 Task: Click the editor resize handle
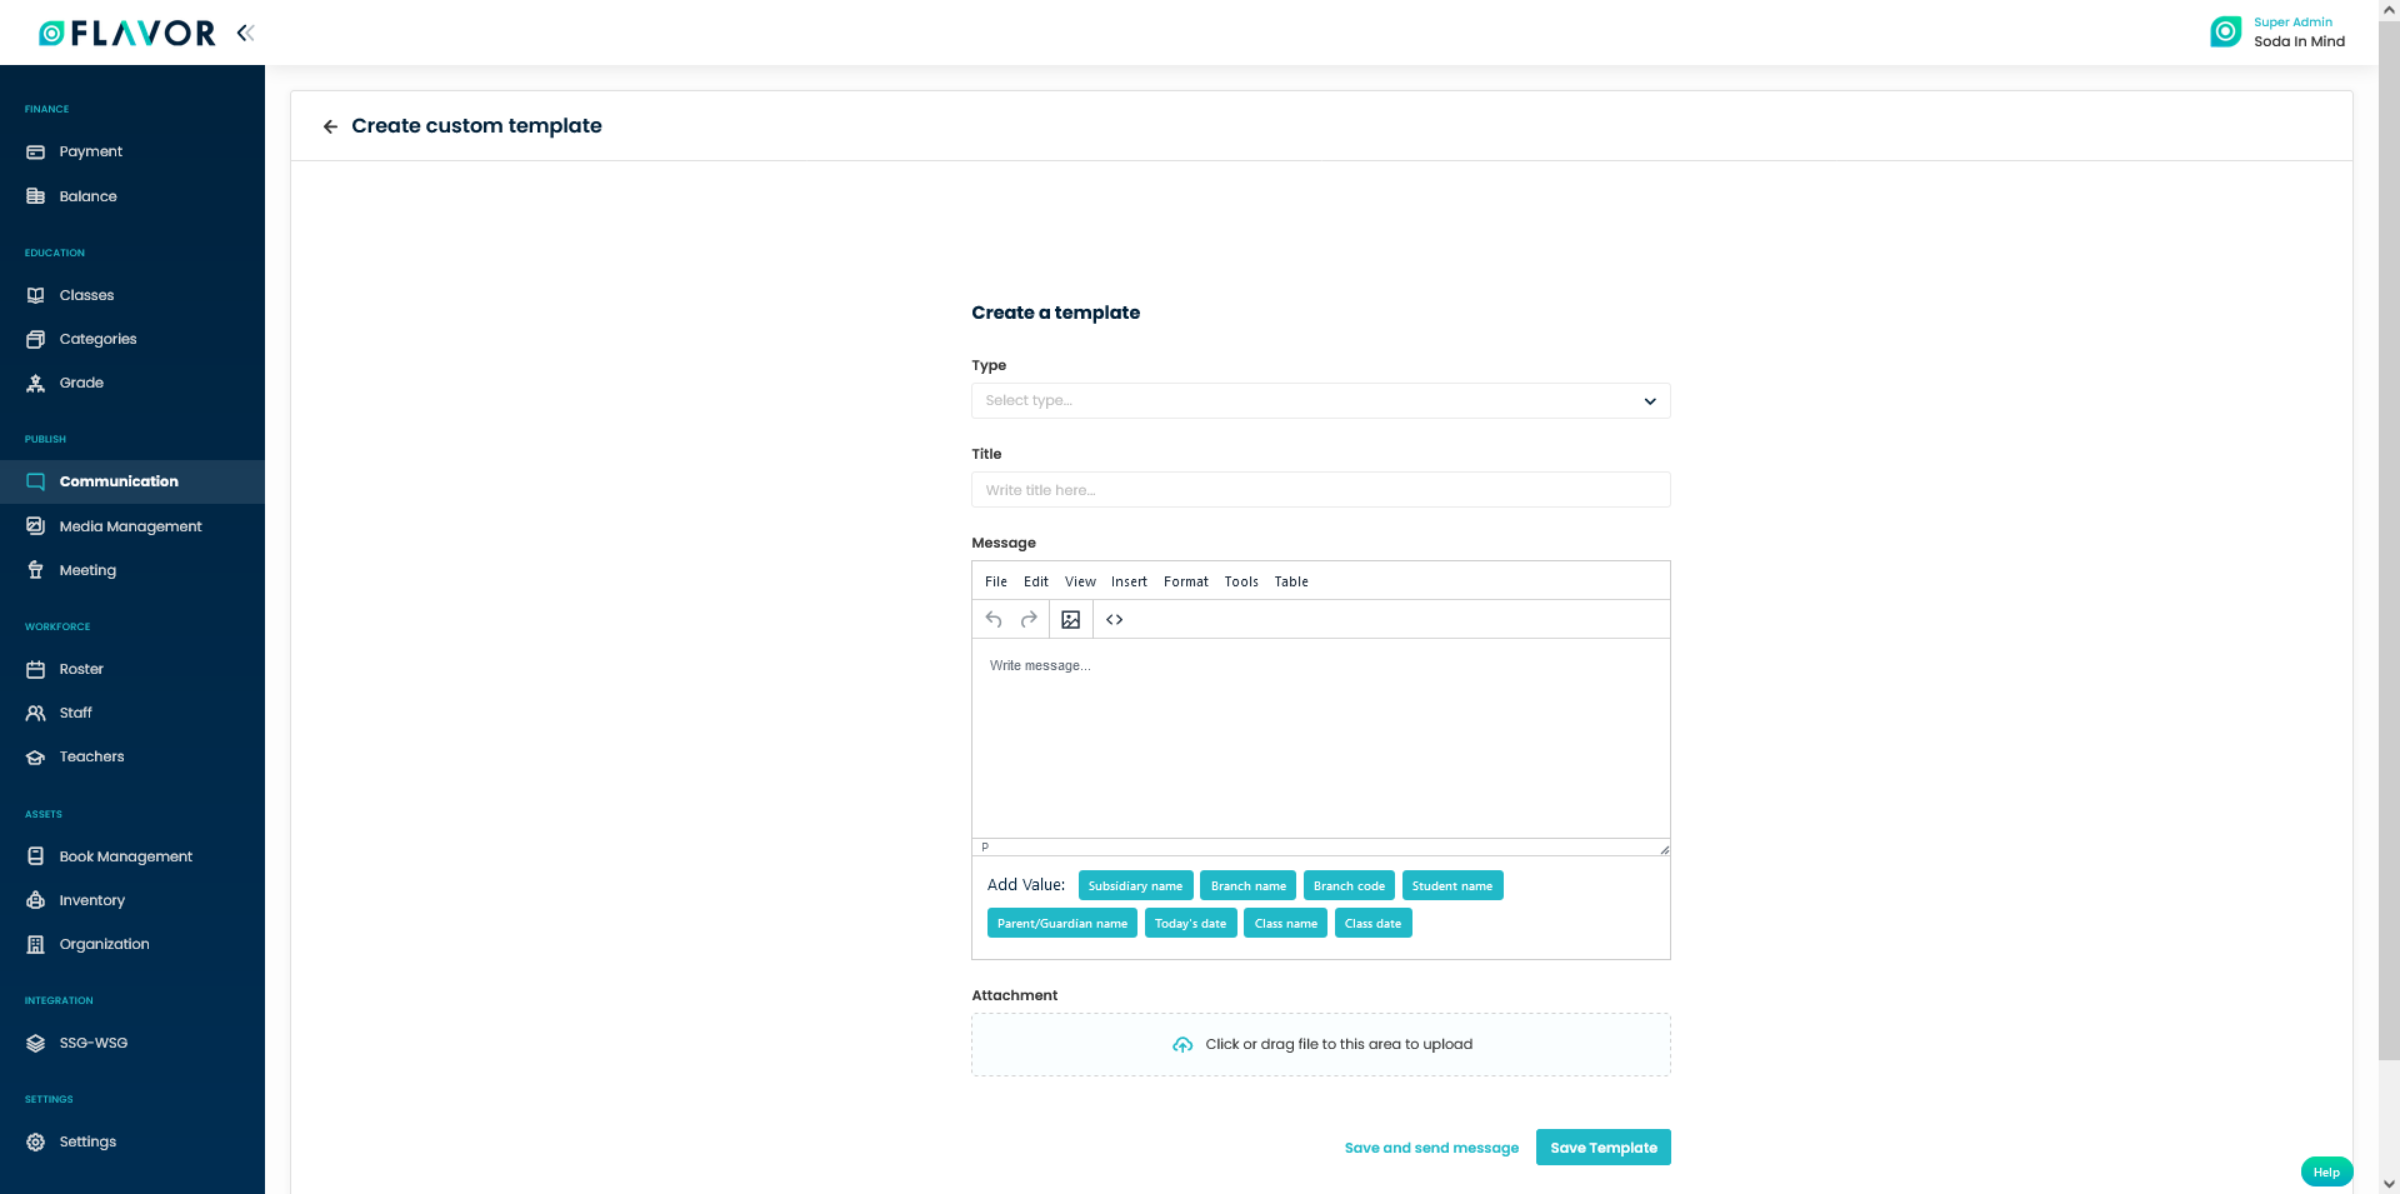pos(1664,849)
